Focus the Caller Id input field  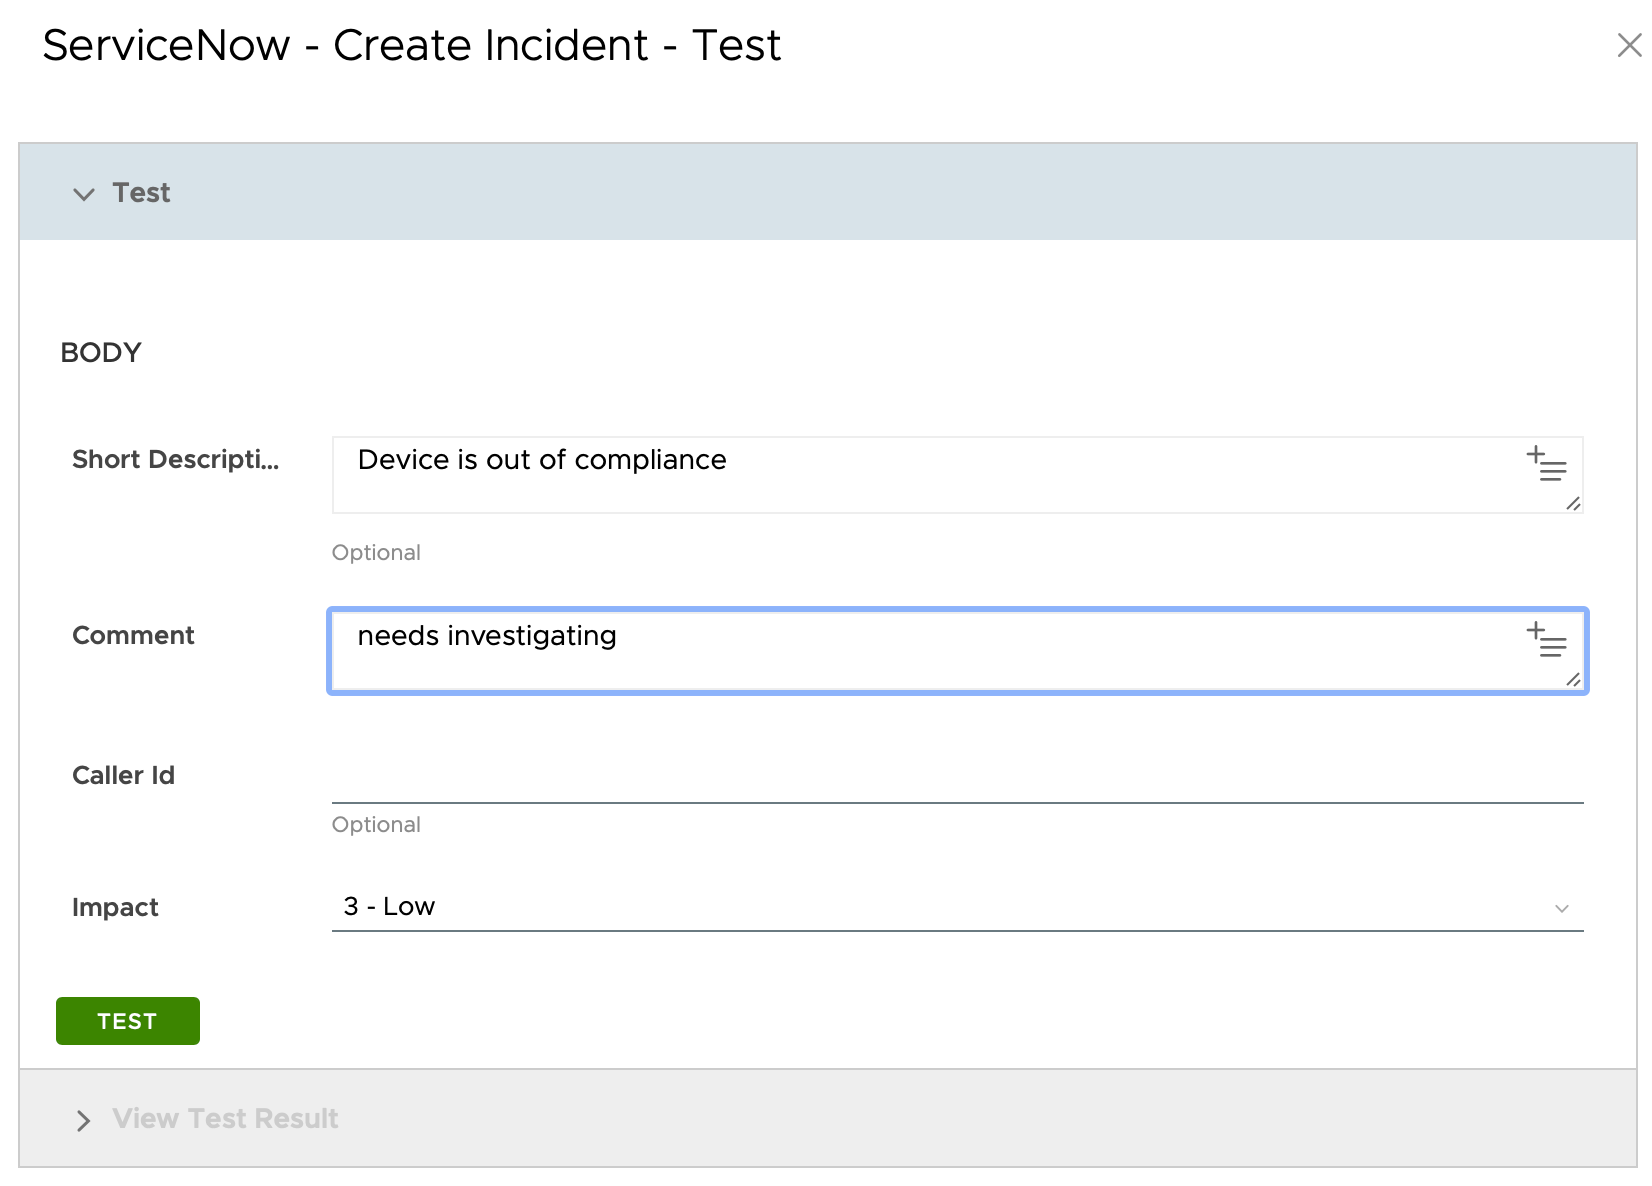point(956,778)
